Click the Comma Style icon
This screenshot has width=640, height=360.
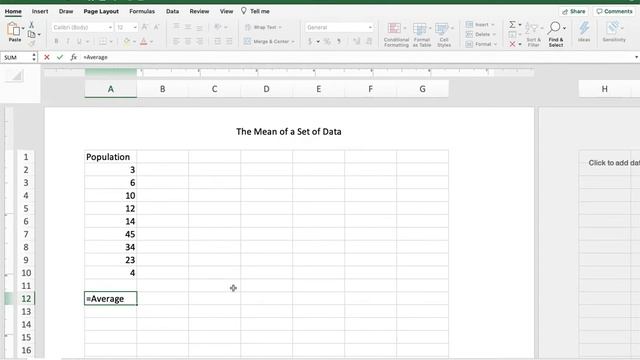[339, 41]
